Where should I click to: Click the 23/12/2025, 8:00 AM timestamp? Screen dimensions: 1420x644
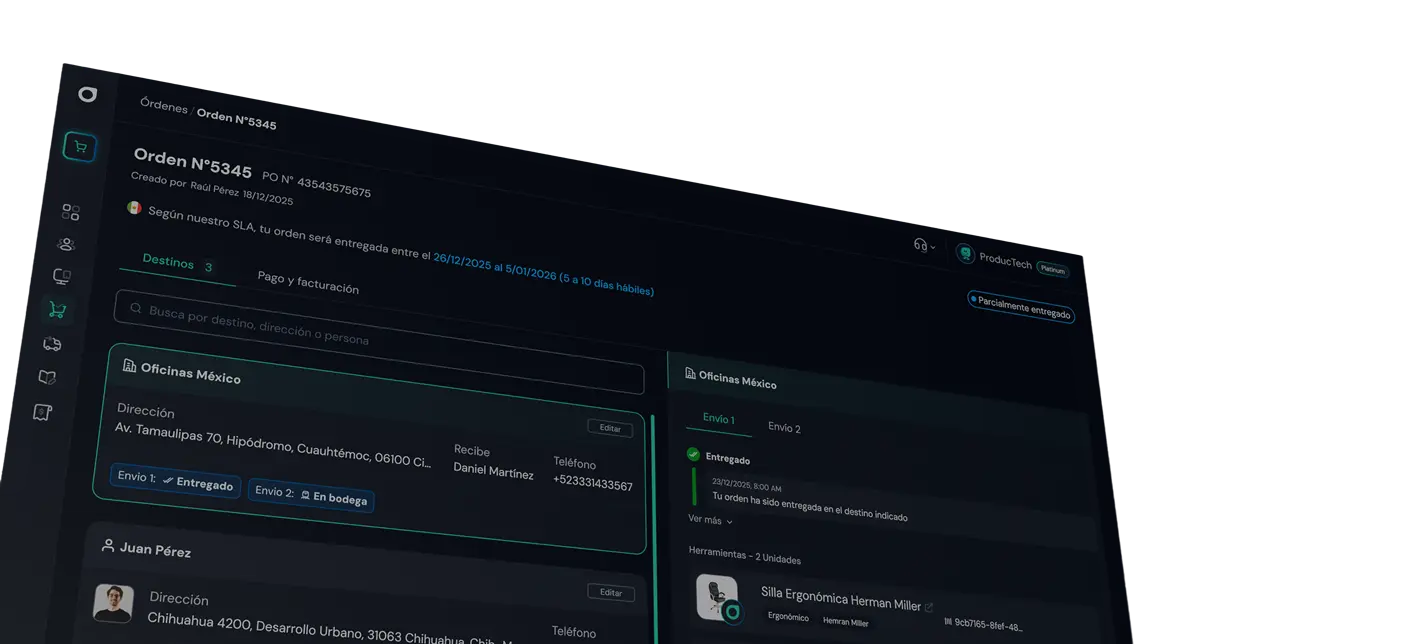(x=747, y=484)
